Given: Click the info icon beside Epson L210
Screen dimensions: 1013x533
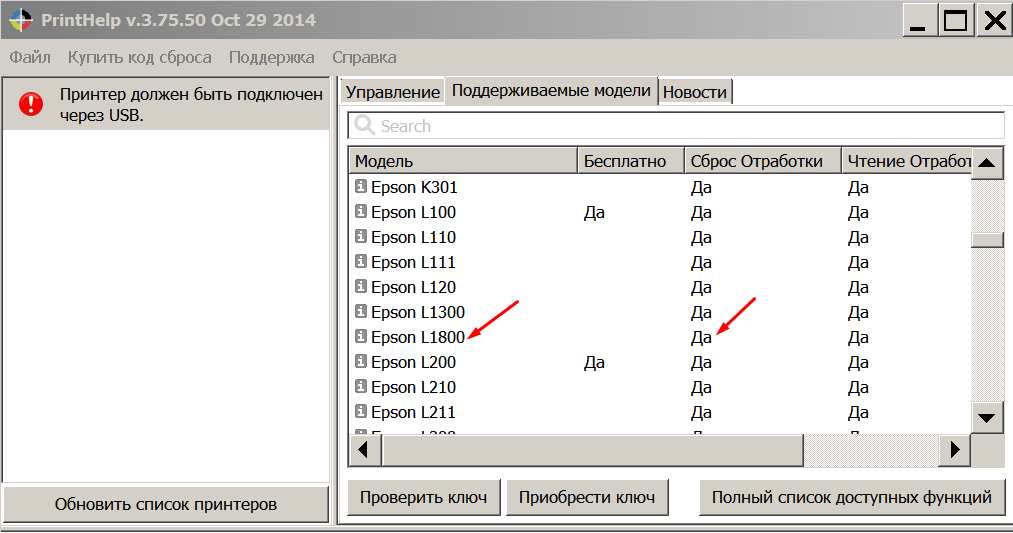Looking at the screenshot, I should click(x=360, y=386).
